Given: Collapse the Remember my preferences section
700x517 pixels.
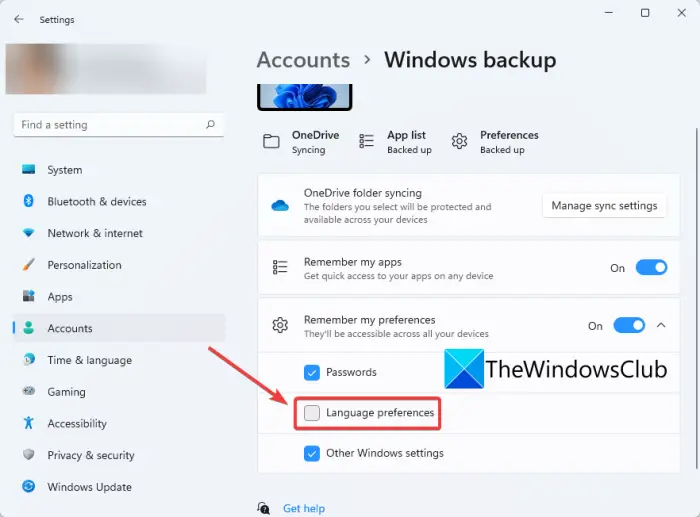Looking at the screenshot, I should point(661,325).
